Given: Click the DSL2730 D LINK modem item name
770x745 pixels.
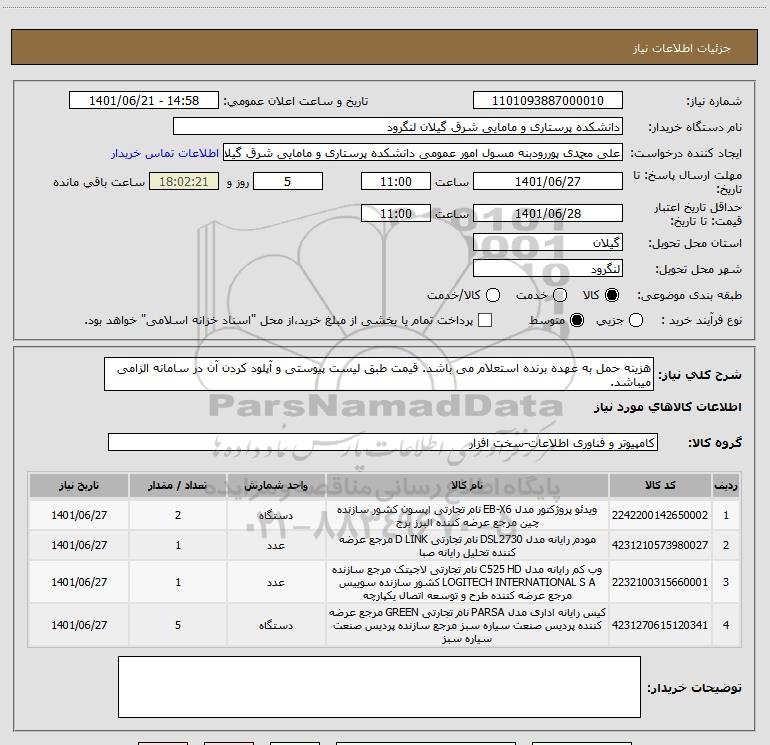Looking at the screenshot, I should tap(467, 546).
